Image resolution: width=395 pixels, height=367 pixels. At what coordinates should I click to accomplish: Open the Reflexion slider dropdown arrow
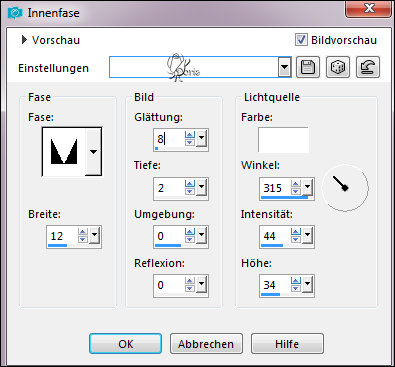pos(201,284)
